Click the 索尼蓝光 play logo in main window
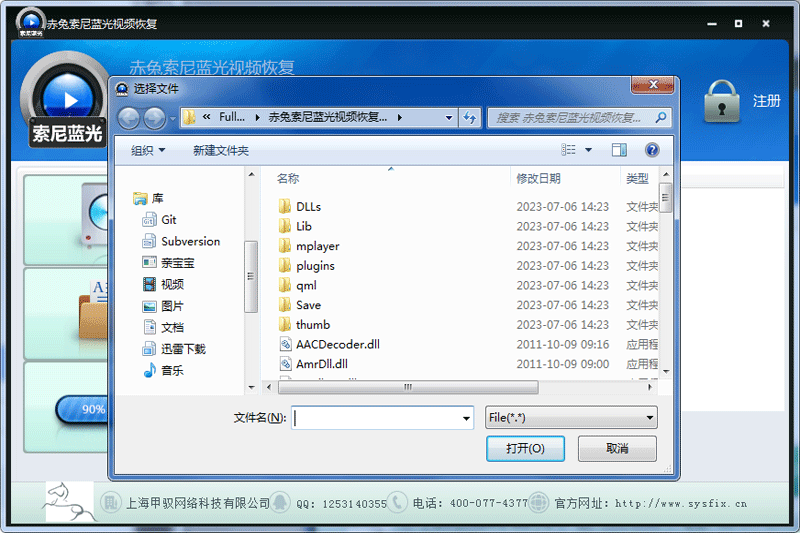800x533 pixels. [x=67, y=100]
